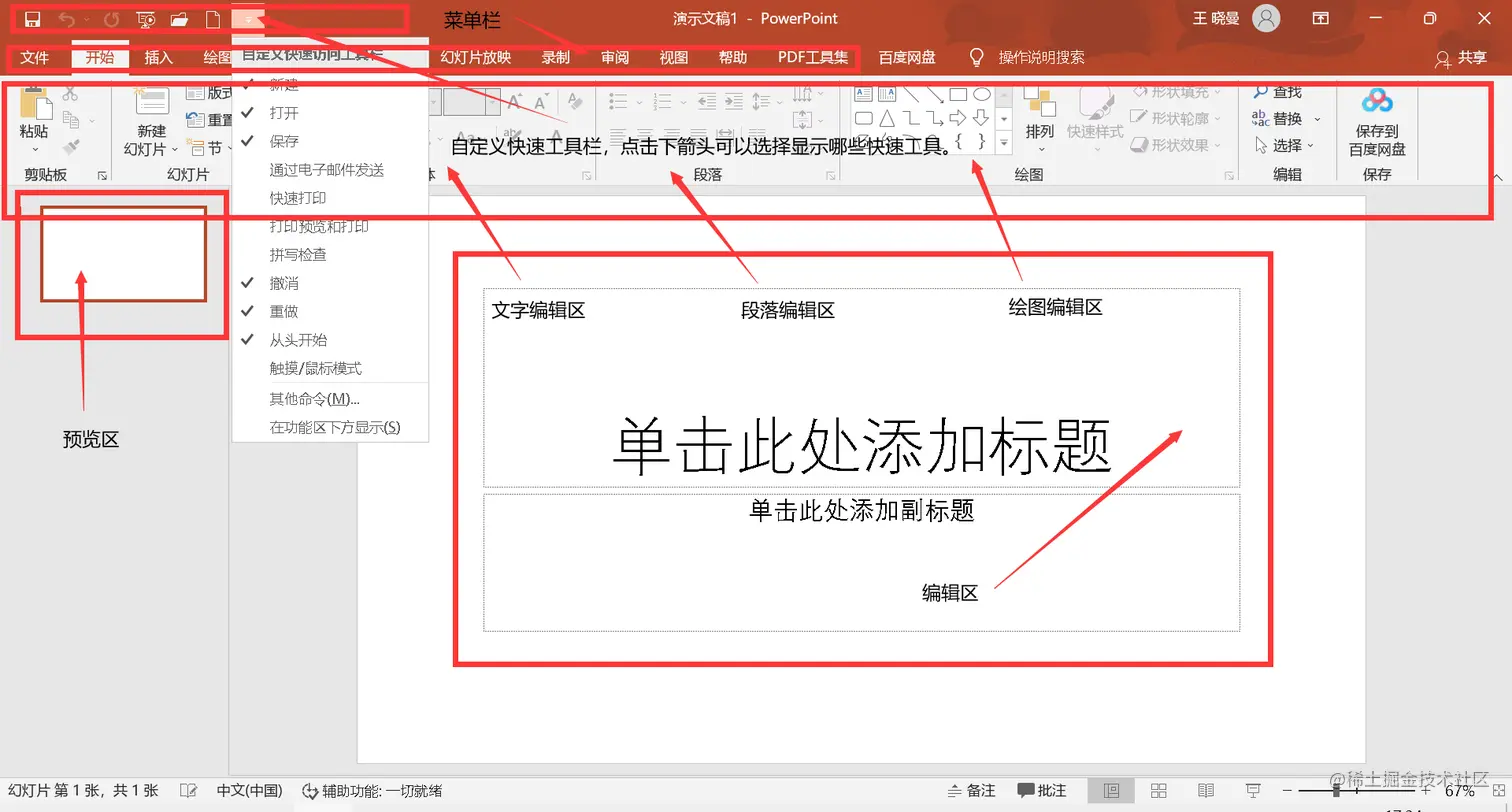Select the right arrow shape in gallery
This screenshot has width=1512, height=812.
click(957, 119)
